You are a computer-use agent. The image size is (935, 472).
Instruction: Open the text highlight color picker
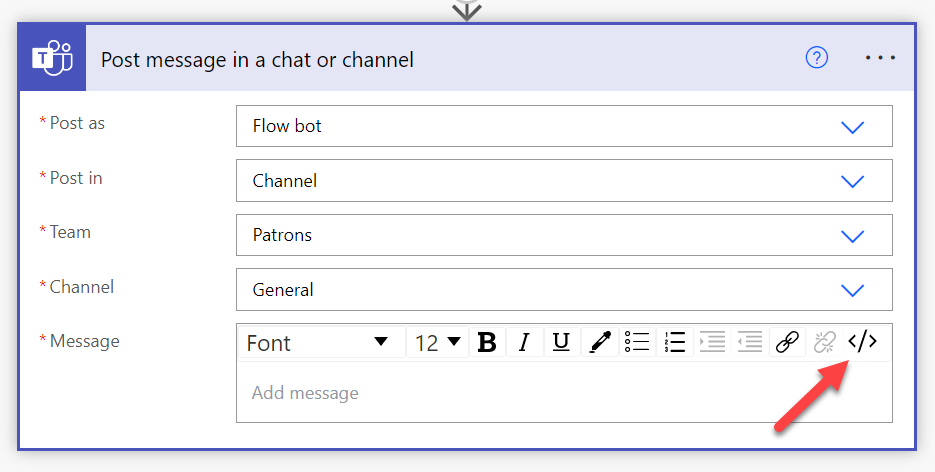point(600,342)
